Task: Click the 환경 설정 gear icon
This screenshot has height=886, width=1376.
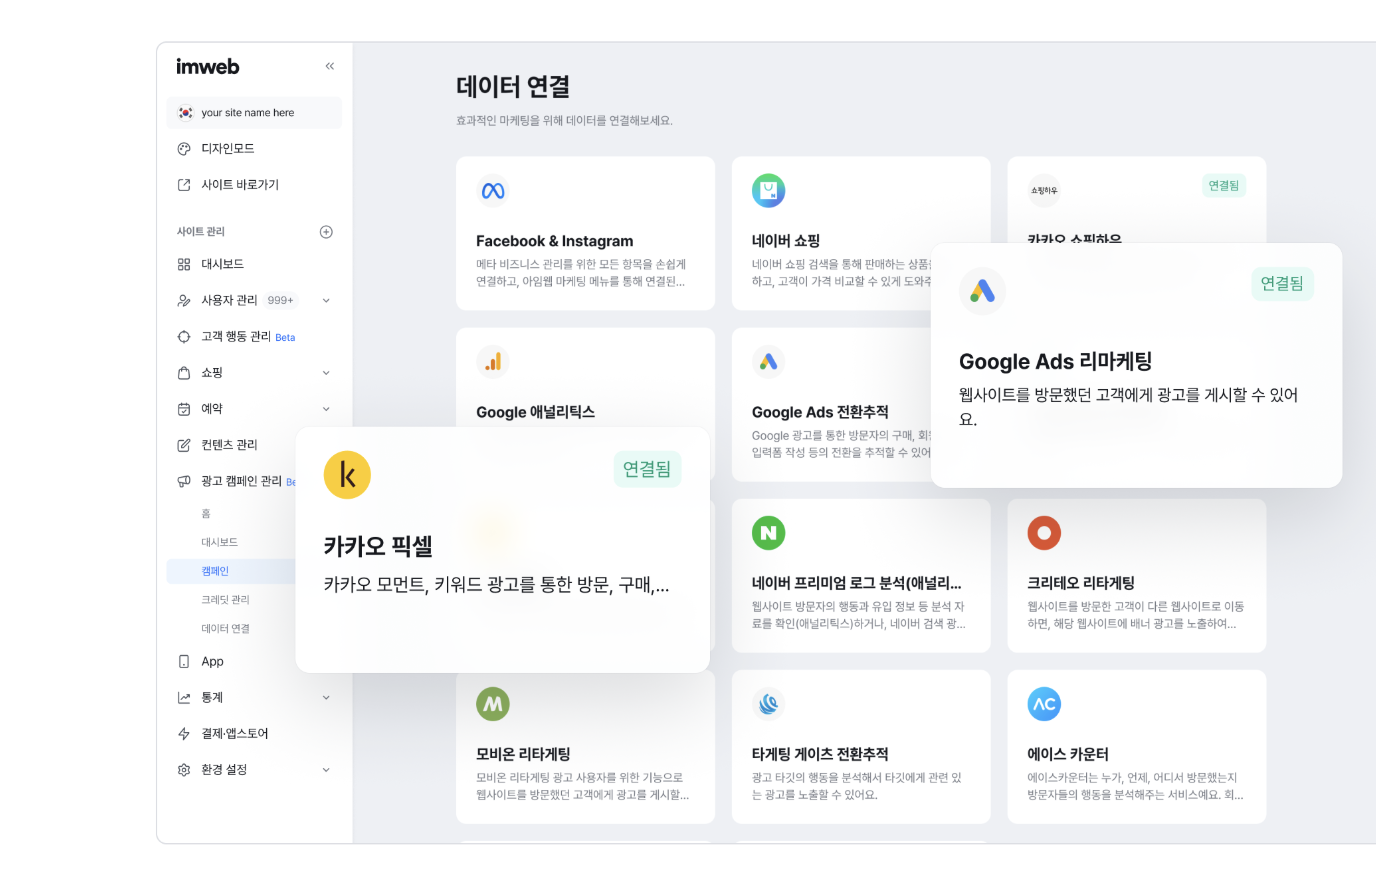Action: click(184, 770)
